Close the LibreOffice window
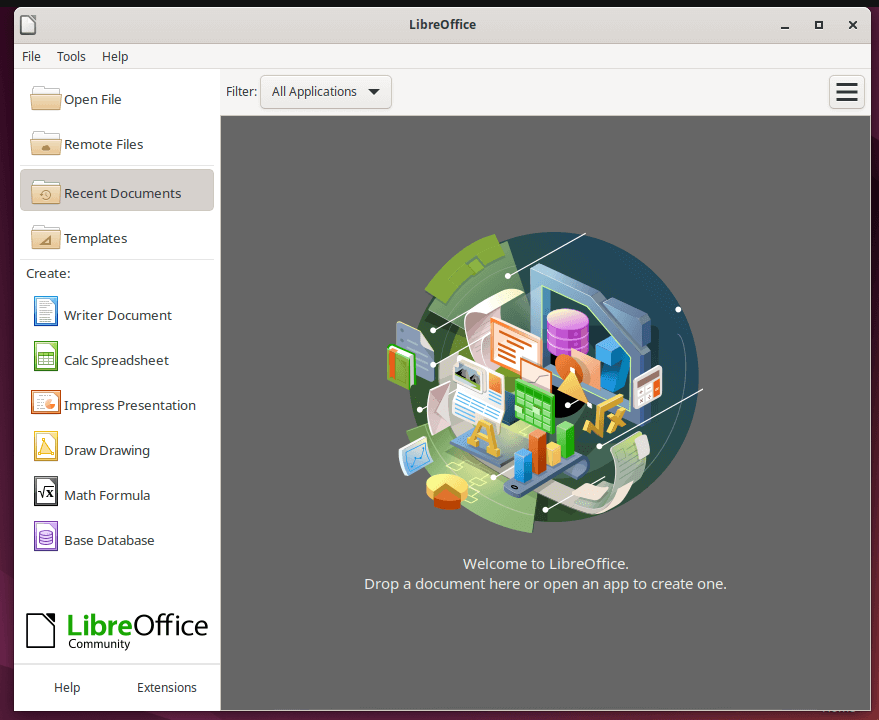879x720 pixels. pos(853,25)
